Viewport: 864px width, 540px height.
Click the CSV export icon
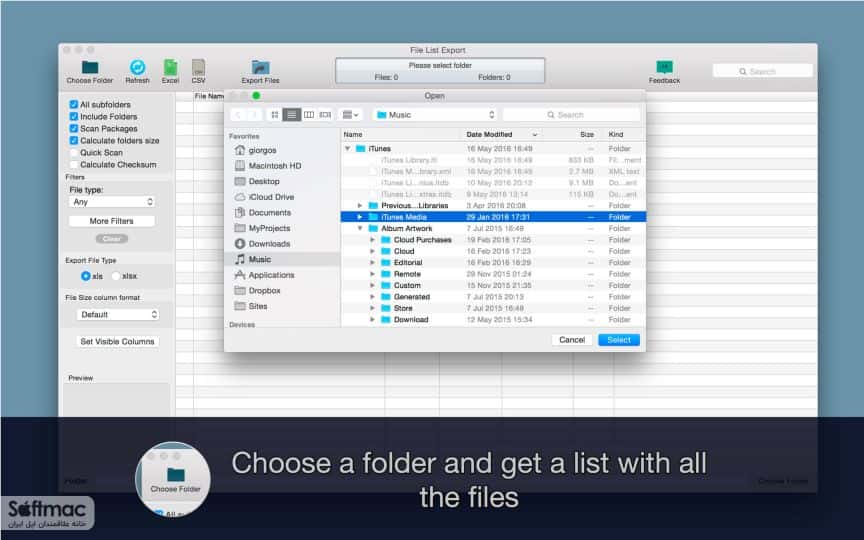198,68
